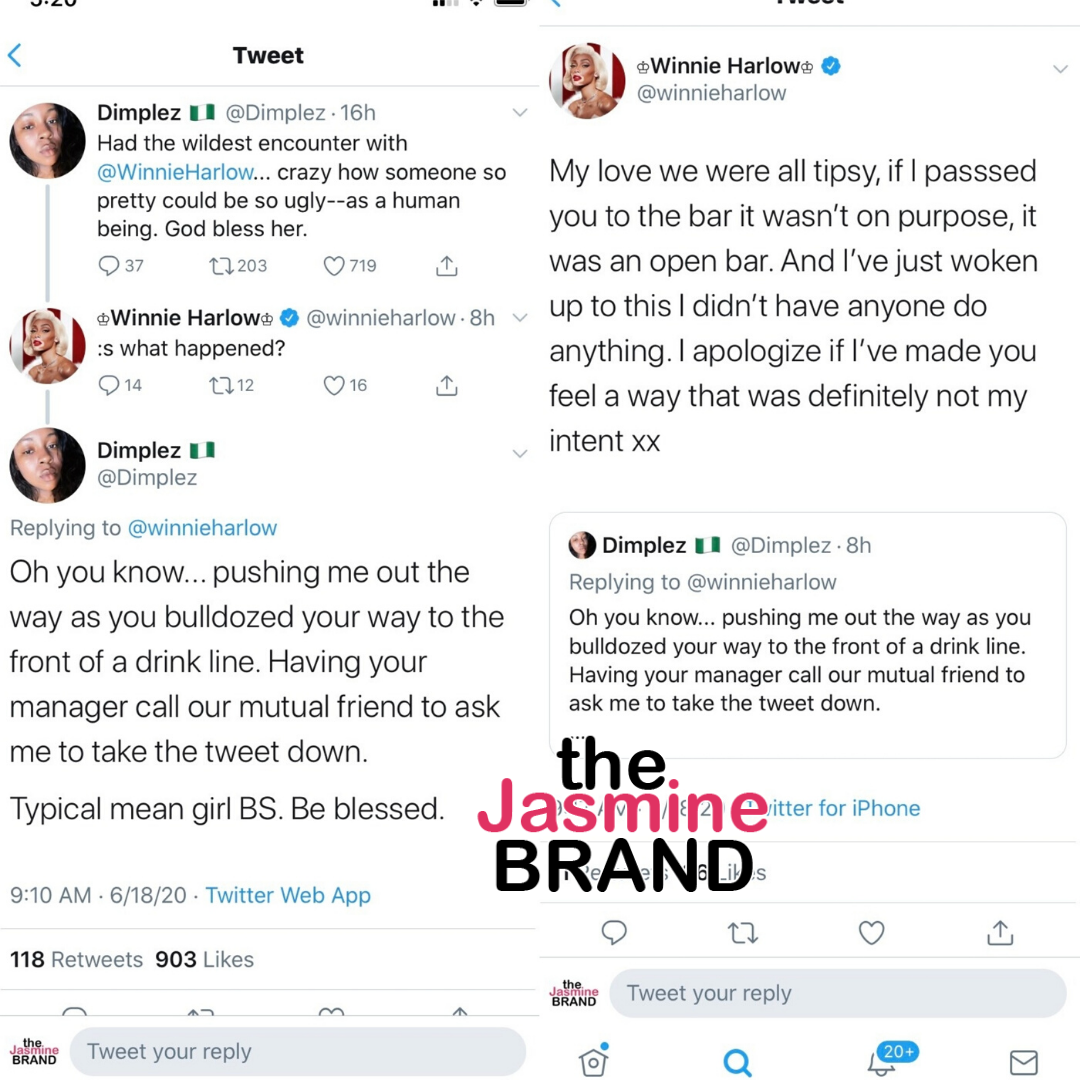
Task: Like Winnie Harlow's 'what happened?' reply
Action: click(334, 385)
